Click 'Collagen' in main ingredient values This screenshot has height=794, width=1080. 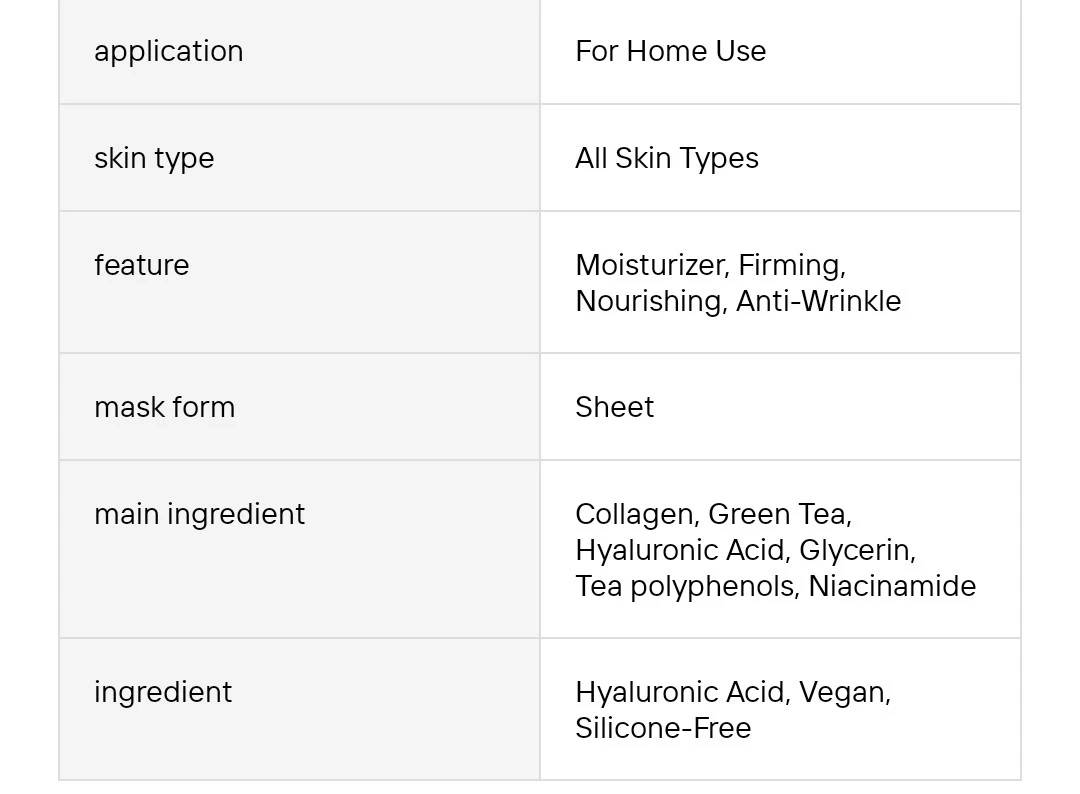634,514
